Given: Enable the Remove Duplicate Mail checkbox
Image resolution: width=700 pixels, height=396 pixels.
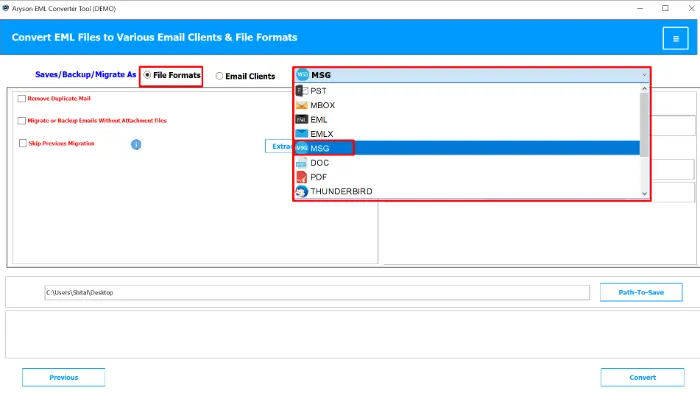Looking at the screenshot, I should [x=21, y=98].
